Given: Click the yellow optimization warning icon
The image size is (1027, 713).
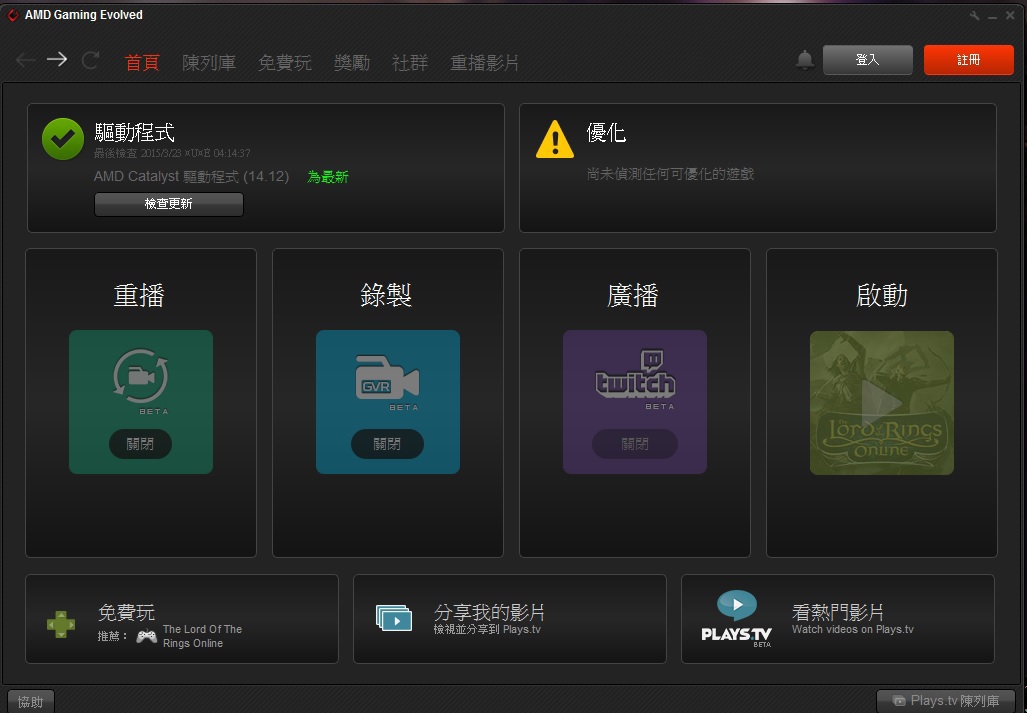Looking at the screenshot, I should [x=555, y=139].
